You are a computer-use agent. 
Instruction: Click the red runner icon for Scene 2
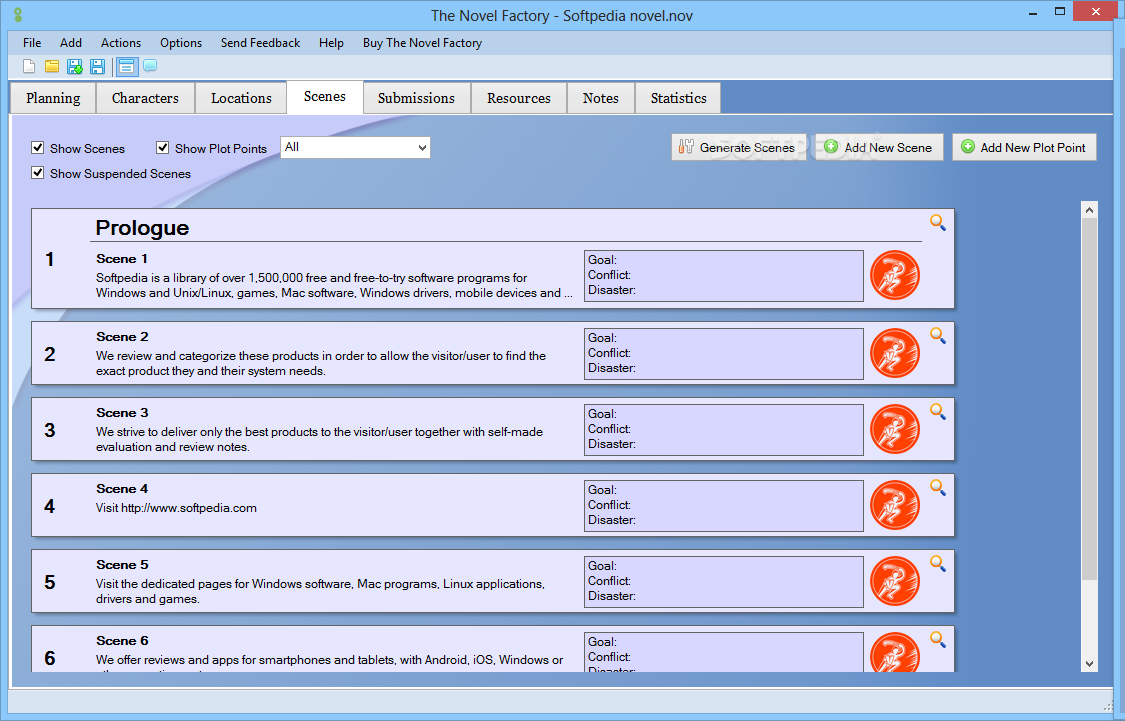895,353
